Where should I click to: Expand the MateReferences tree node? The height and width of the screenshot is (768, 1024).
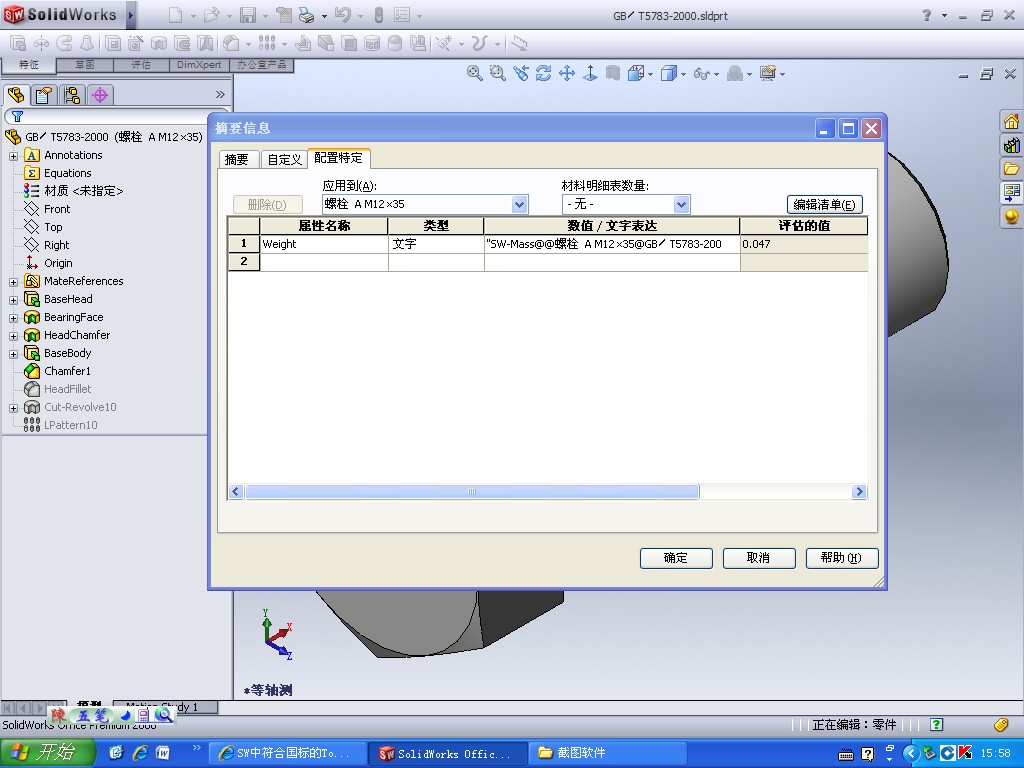point(13,282)
